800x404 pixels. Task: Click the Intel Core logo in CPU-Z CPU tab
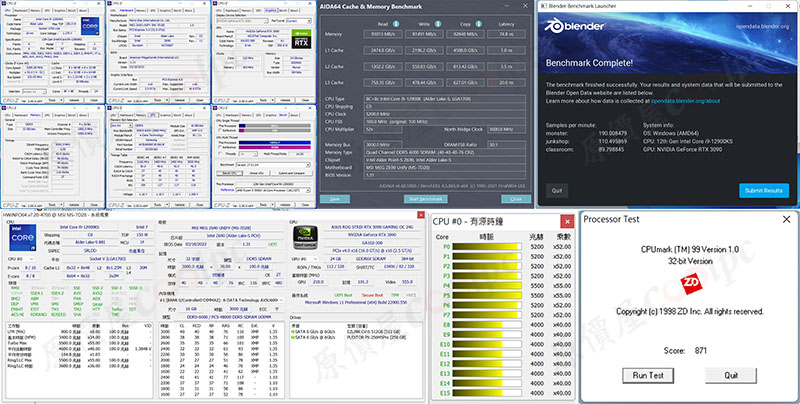coord(90,26)
